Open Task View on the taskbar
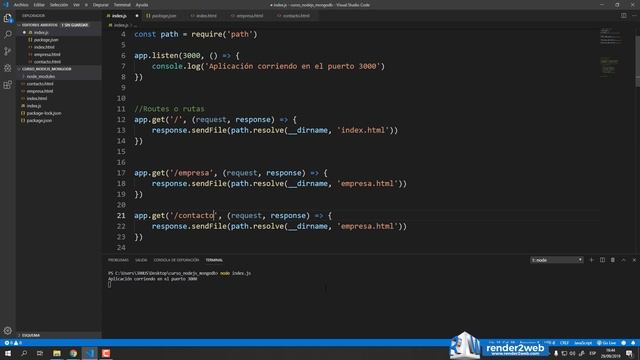Screen dimensions: 640x360 (40, 353)
